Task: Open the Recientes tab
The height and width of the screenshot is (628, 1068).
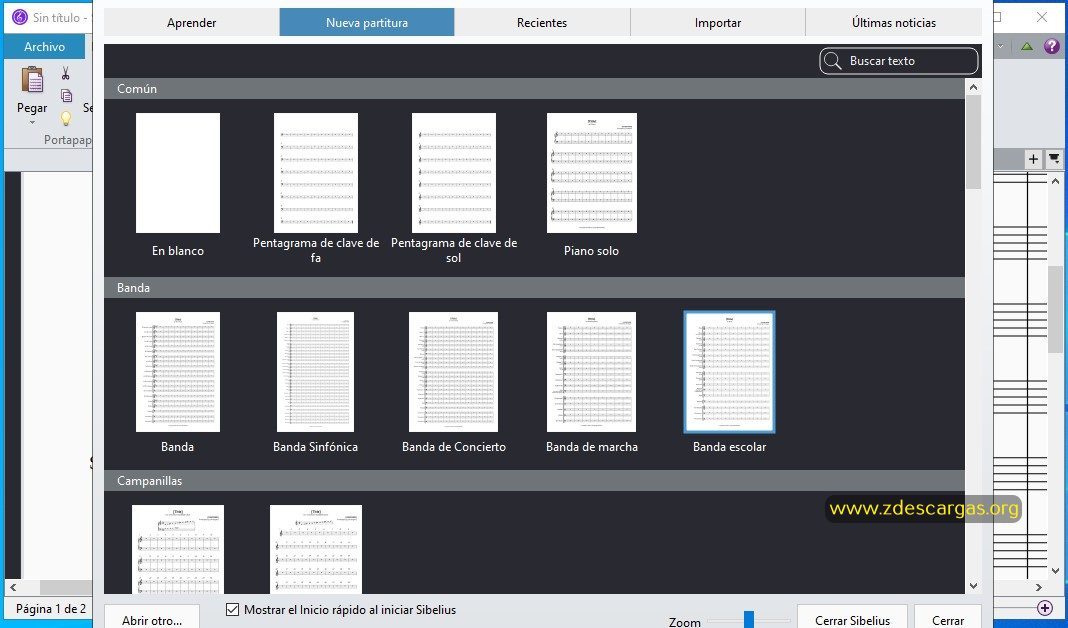Action: click(542, 22)
